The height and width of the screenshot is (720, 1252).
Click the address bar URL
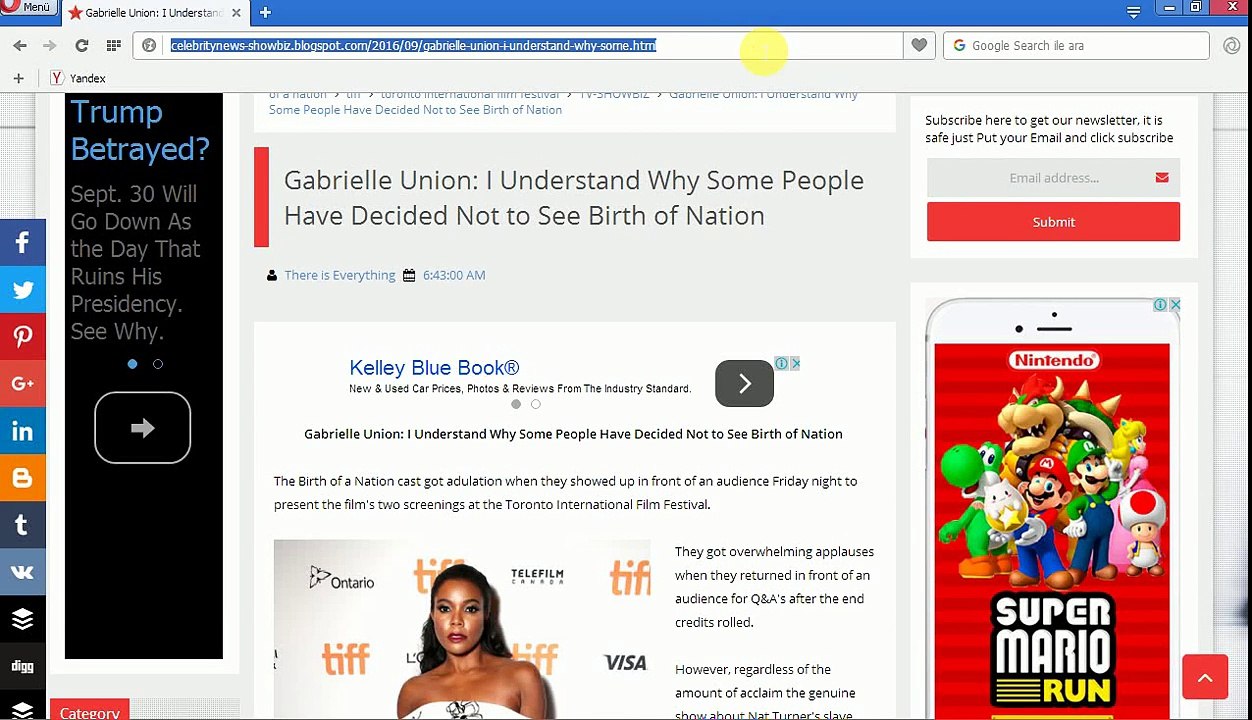413,45
